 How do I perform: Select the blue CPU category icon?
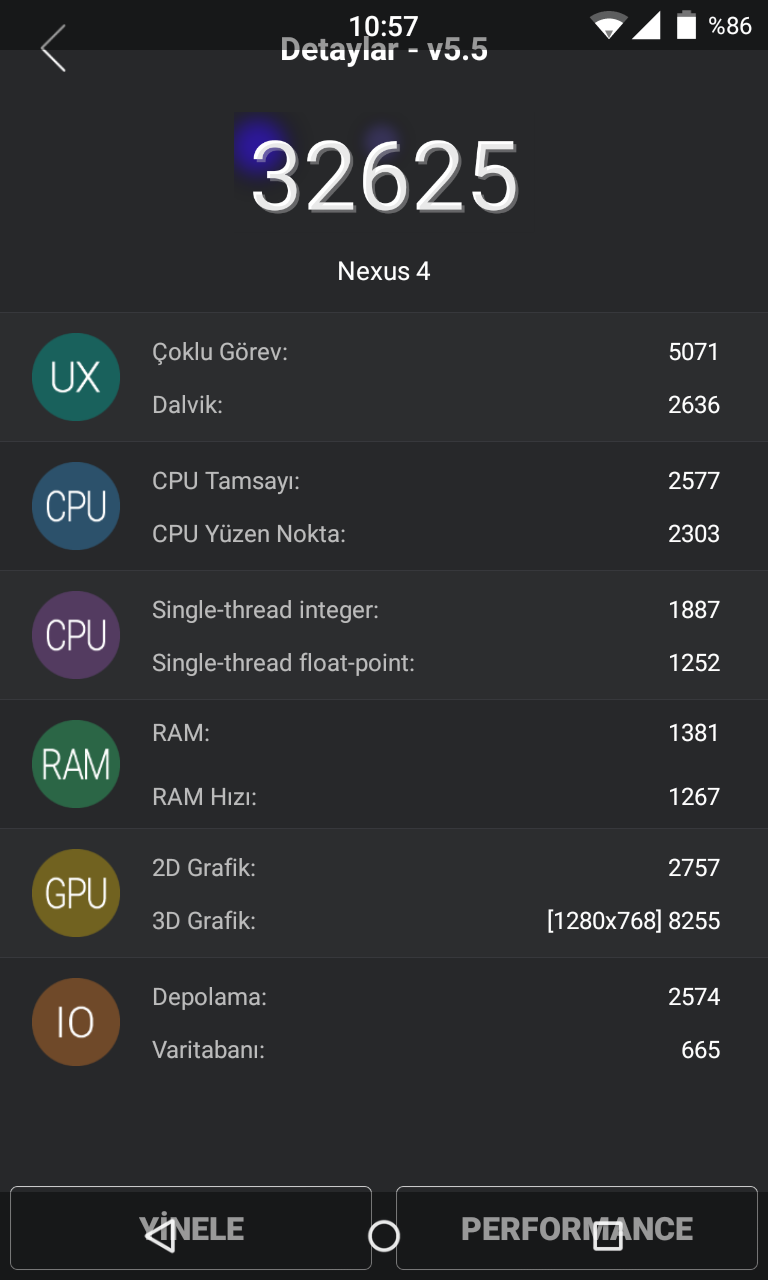(76, 506)
